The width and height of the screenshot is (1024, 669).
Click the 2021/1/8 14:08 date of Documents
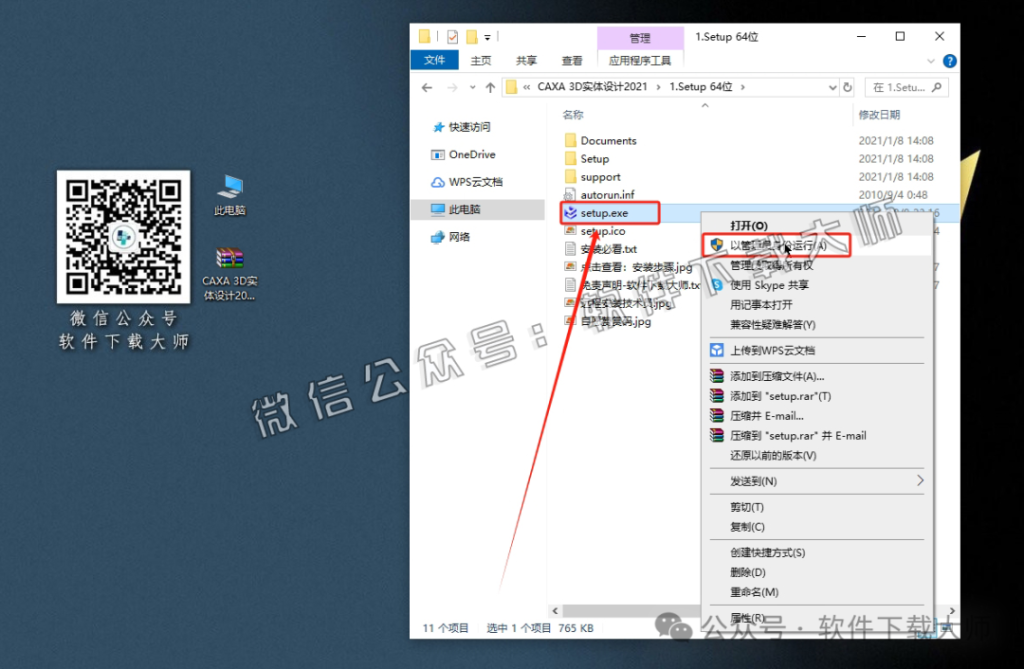(x=895, y=140)
